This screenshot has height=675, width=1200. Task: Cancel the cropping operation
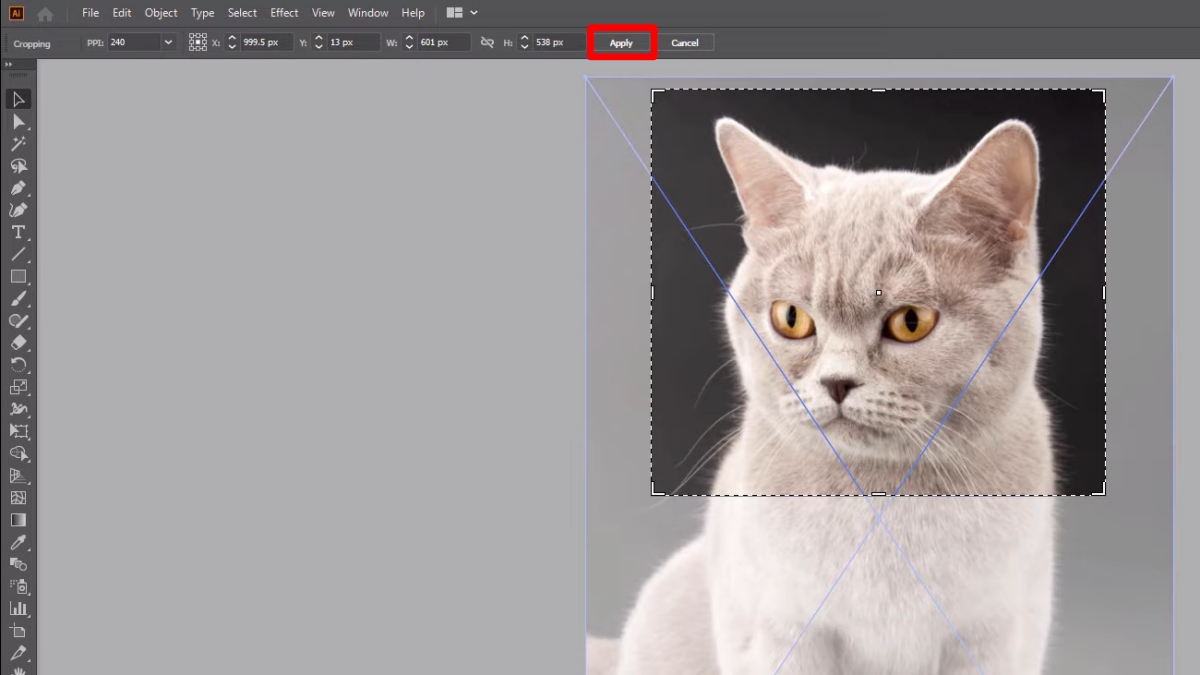685,43
